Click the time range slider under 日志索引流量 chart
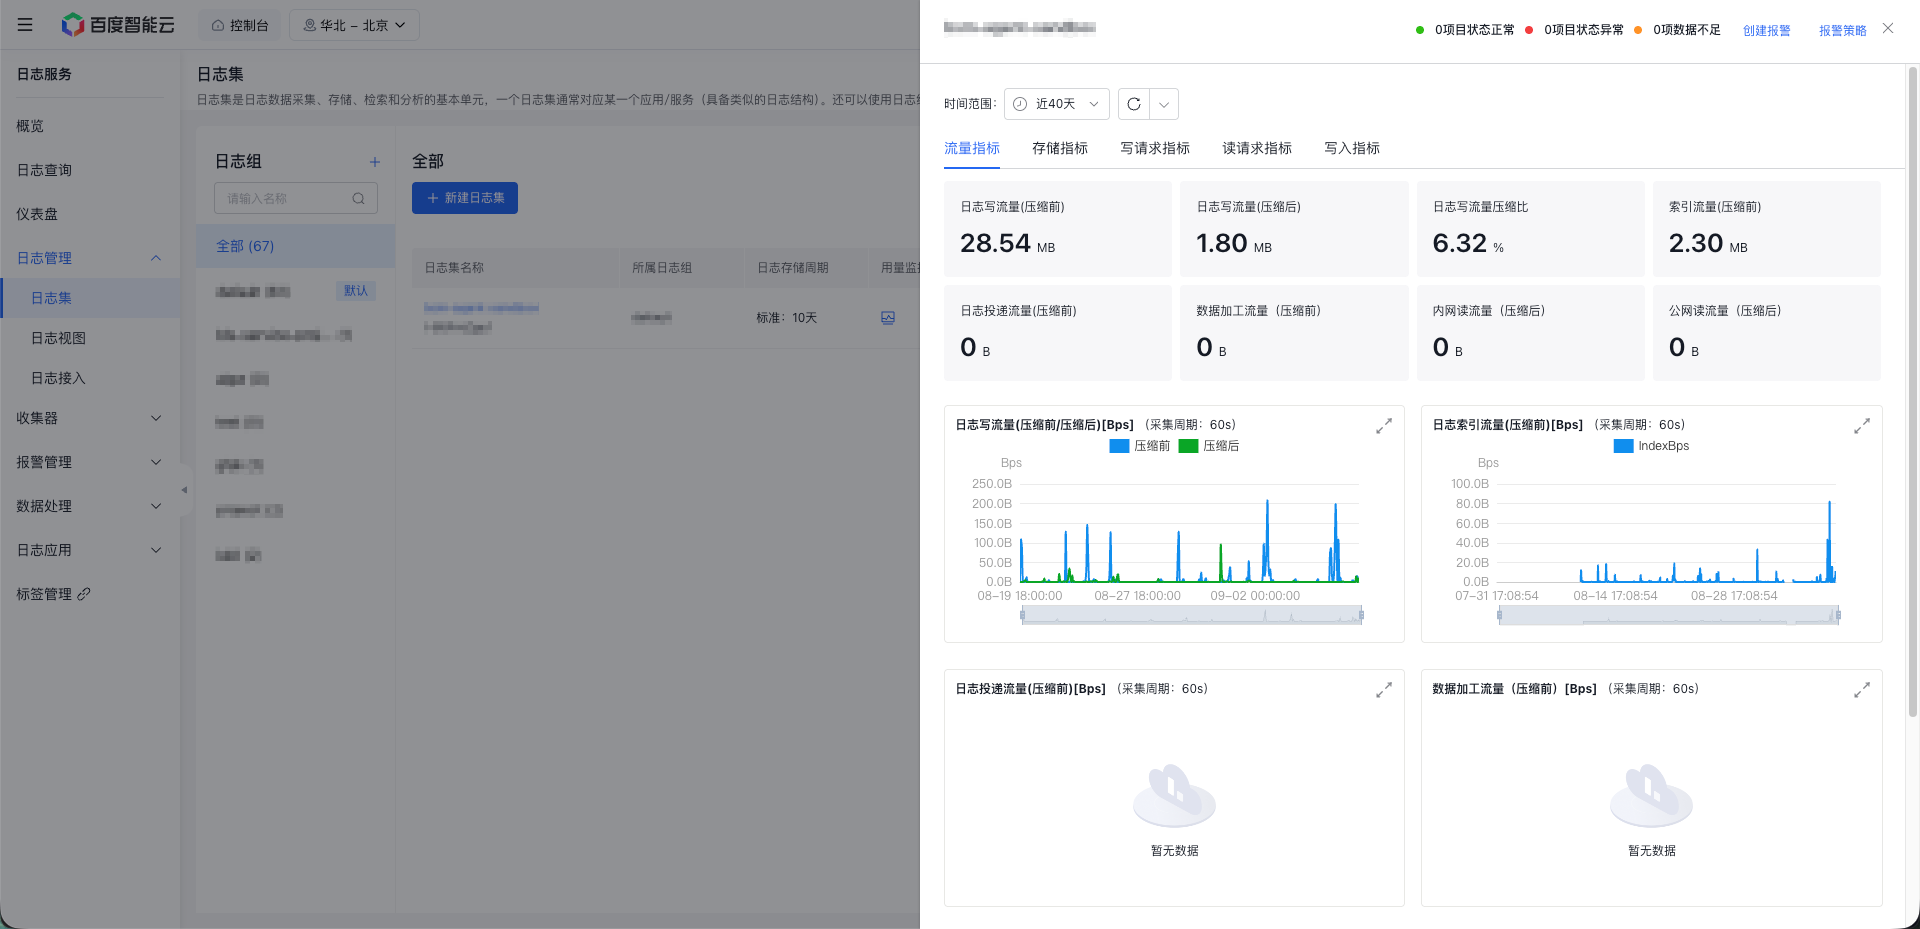Image resolution: width=1920 pixels, height=929 pixels. click(x=1669, y=615)
